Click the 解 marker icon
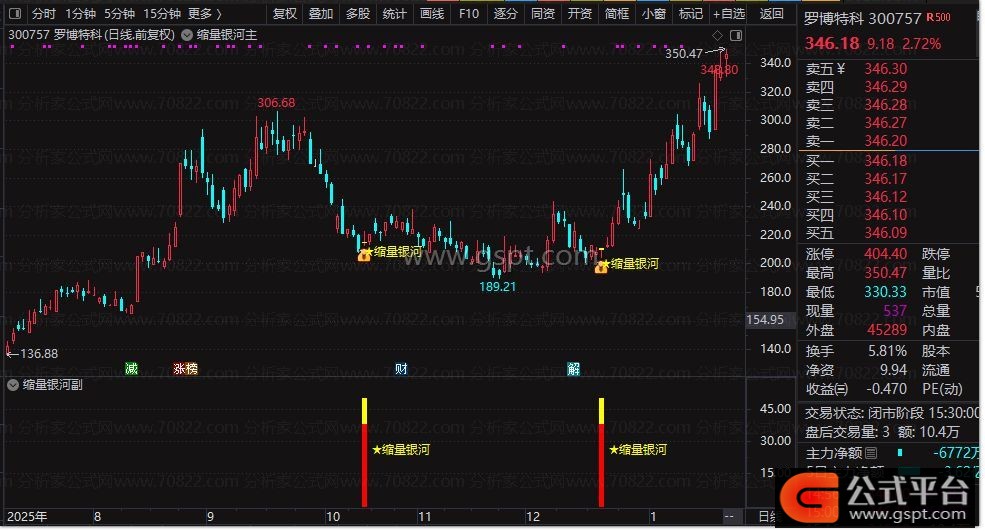This screenshot has height=531, width=985. [573, 368]
